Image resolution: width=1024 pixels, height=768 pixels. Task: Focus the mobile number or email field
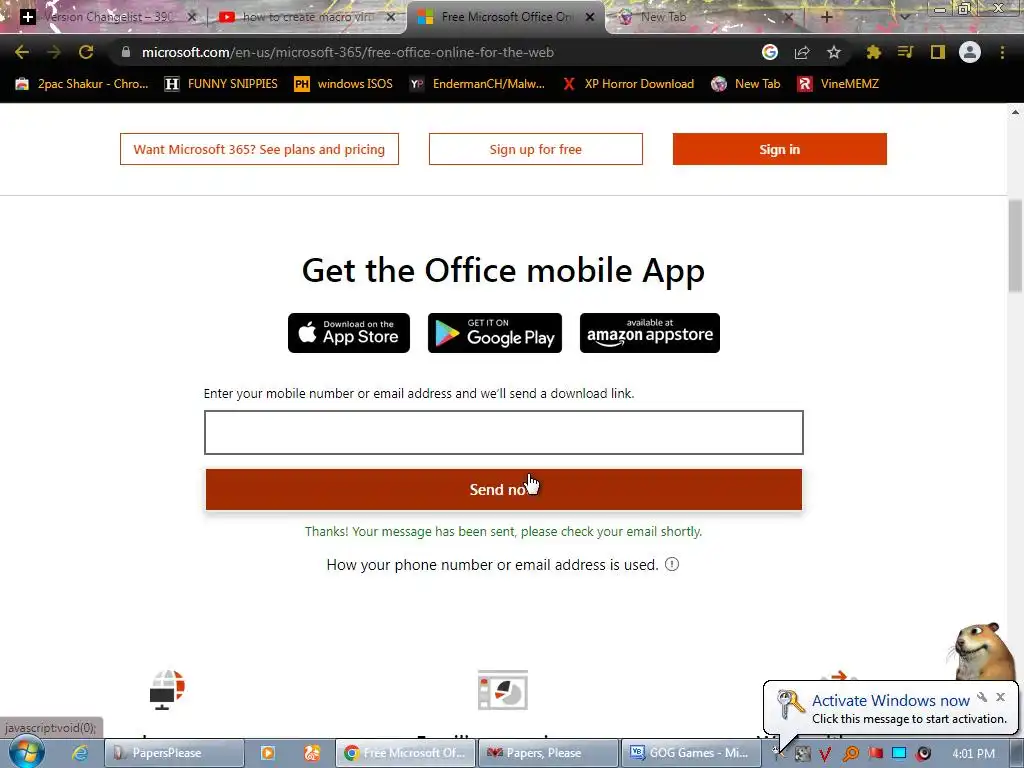[x=504, y=432]
